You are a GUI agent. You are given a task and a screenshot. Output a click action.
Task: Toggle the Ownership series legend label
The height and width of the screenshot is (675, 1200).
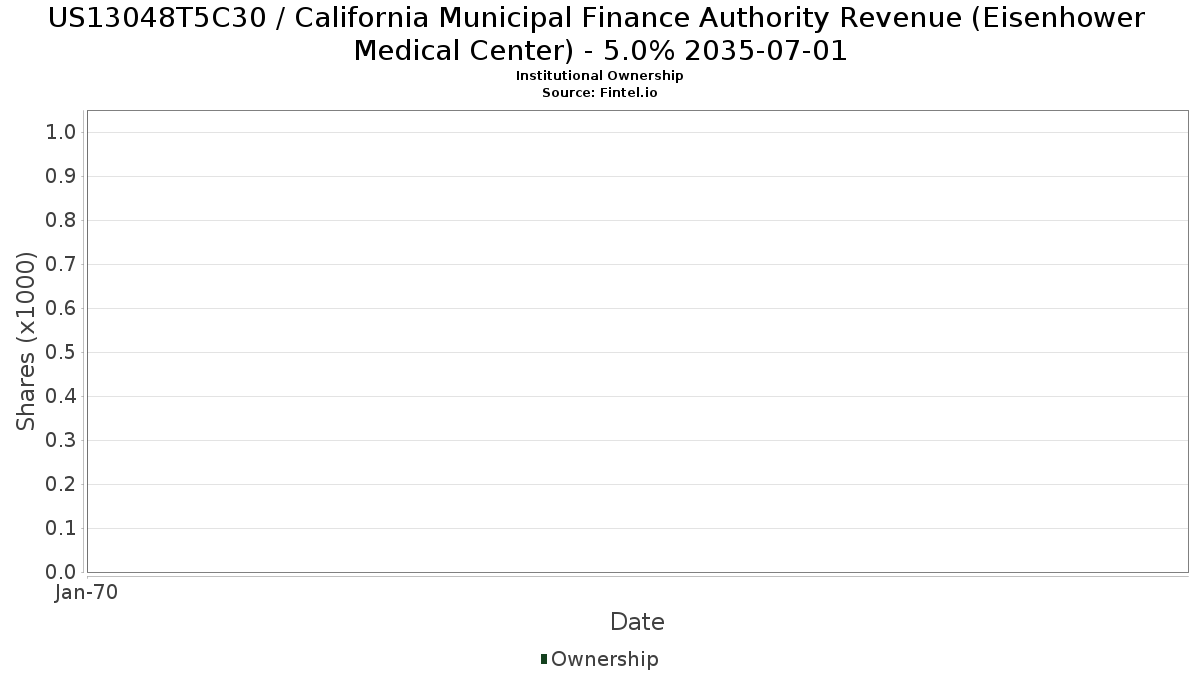(x=604, y=659)
